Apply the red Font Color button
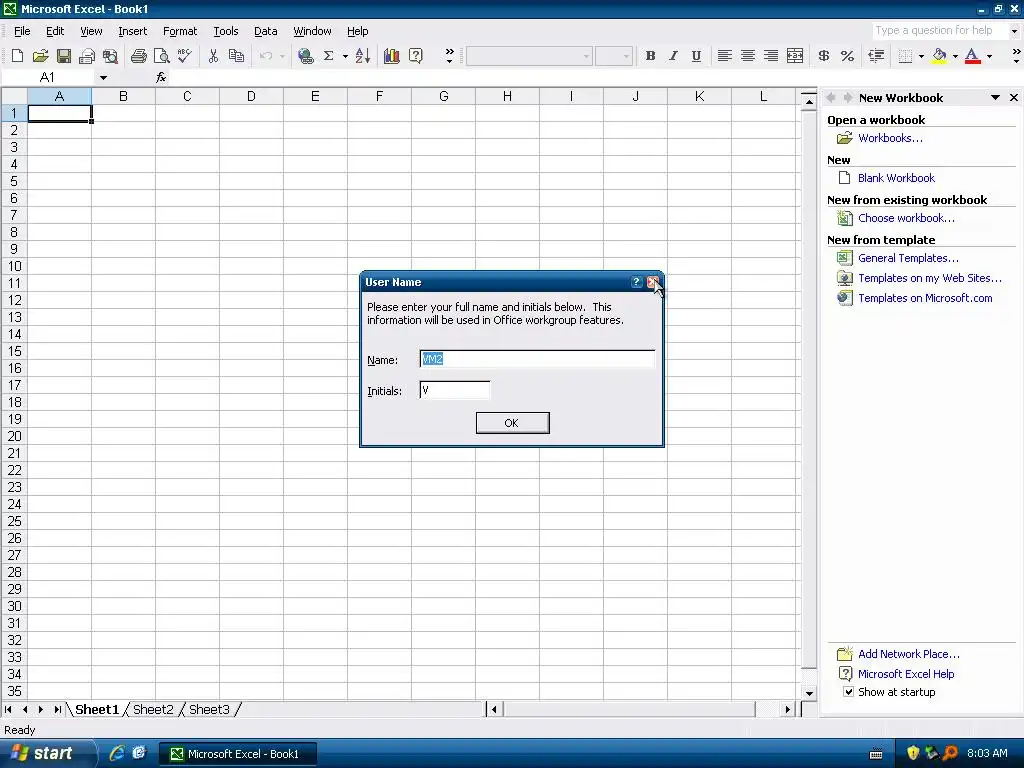Image resolution: width=1024 pixels, height=768 pixels. click(972, 56)
